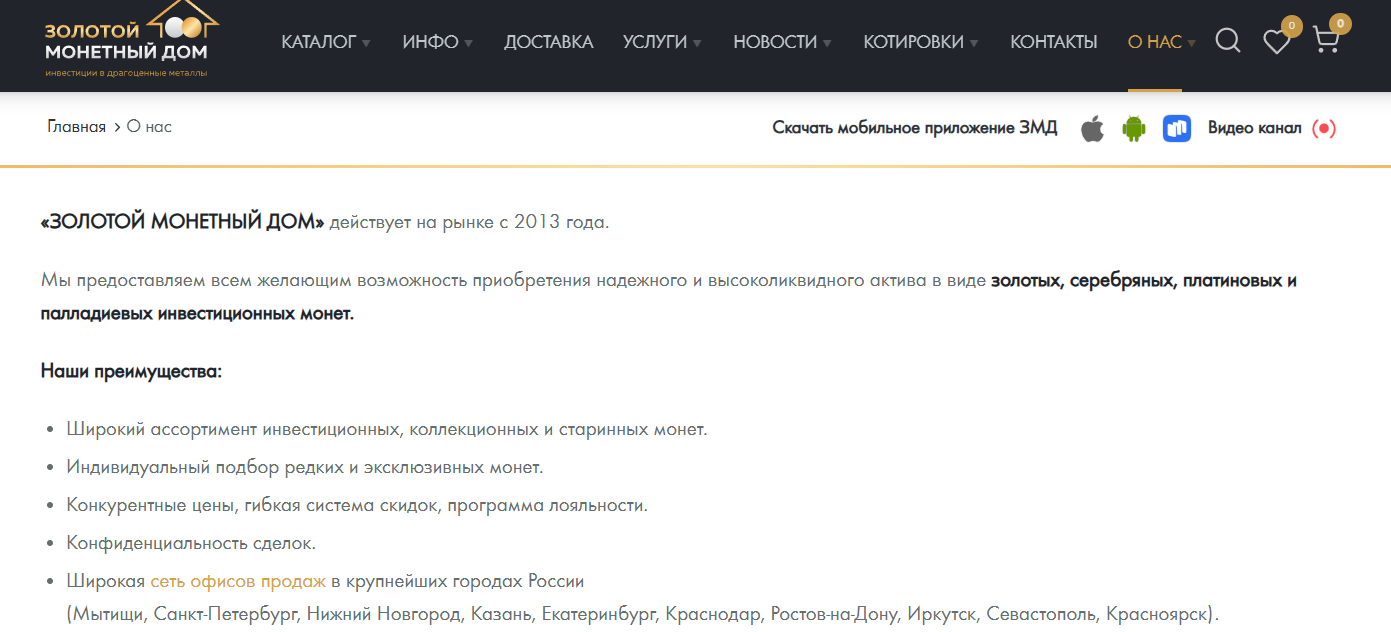Click the Индивидуальный подбор редких монет item

pos(305,467)
